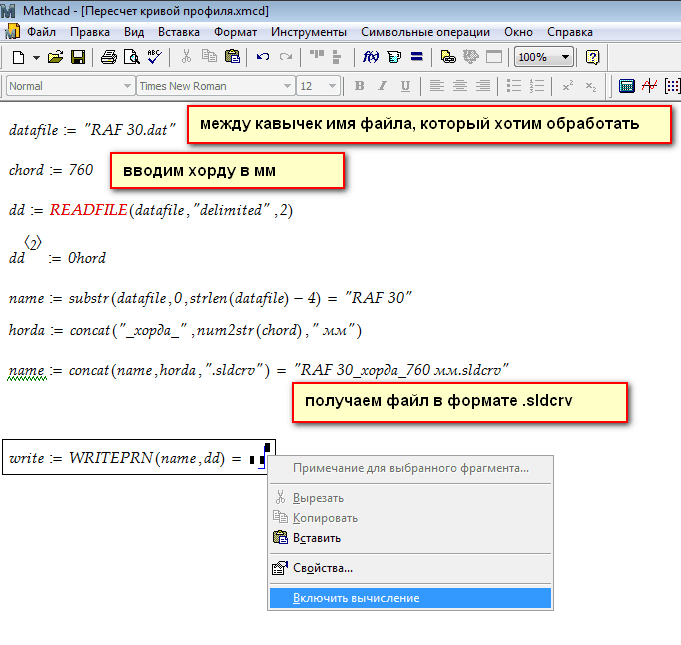681x645 pixels.
Task: Toggle Italic formatting
Action: [x=382, y=86]
